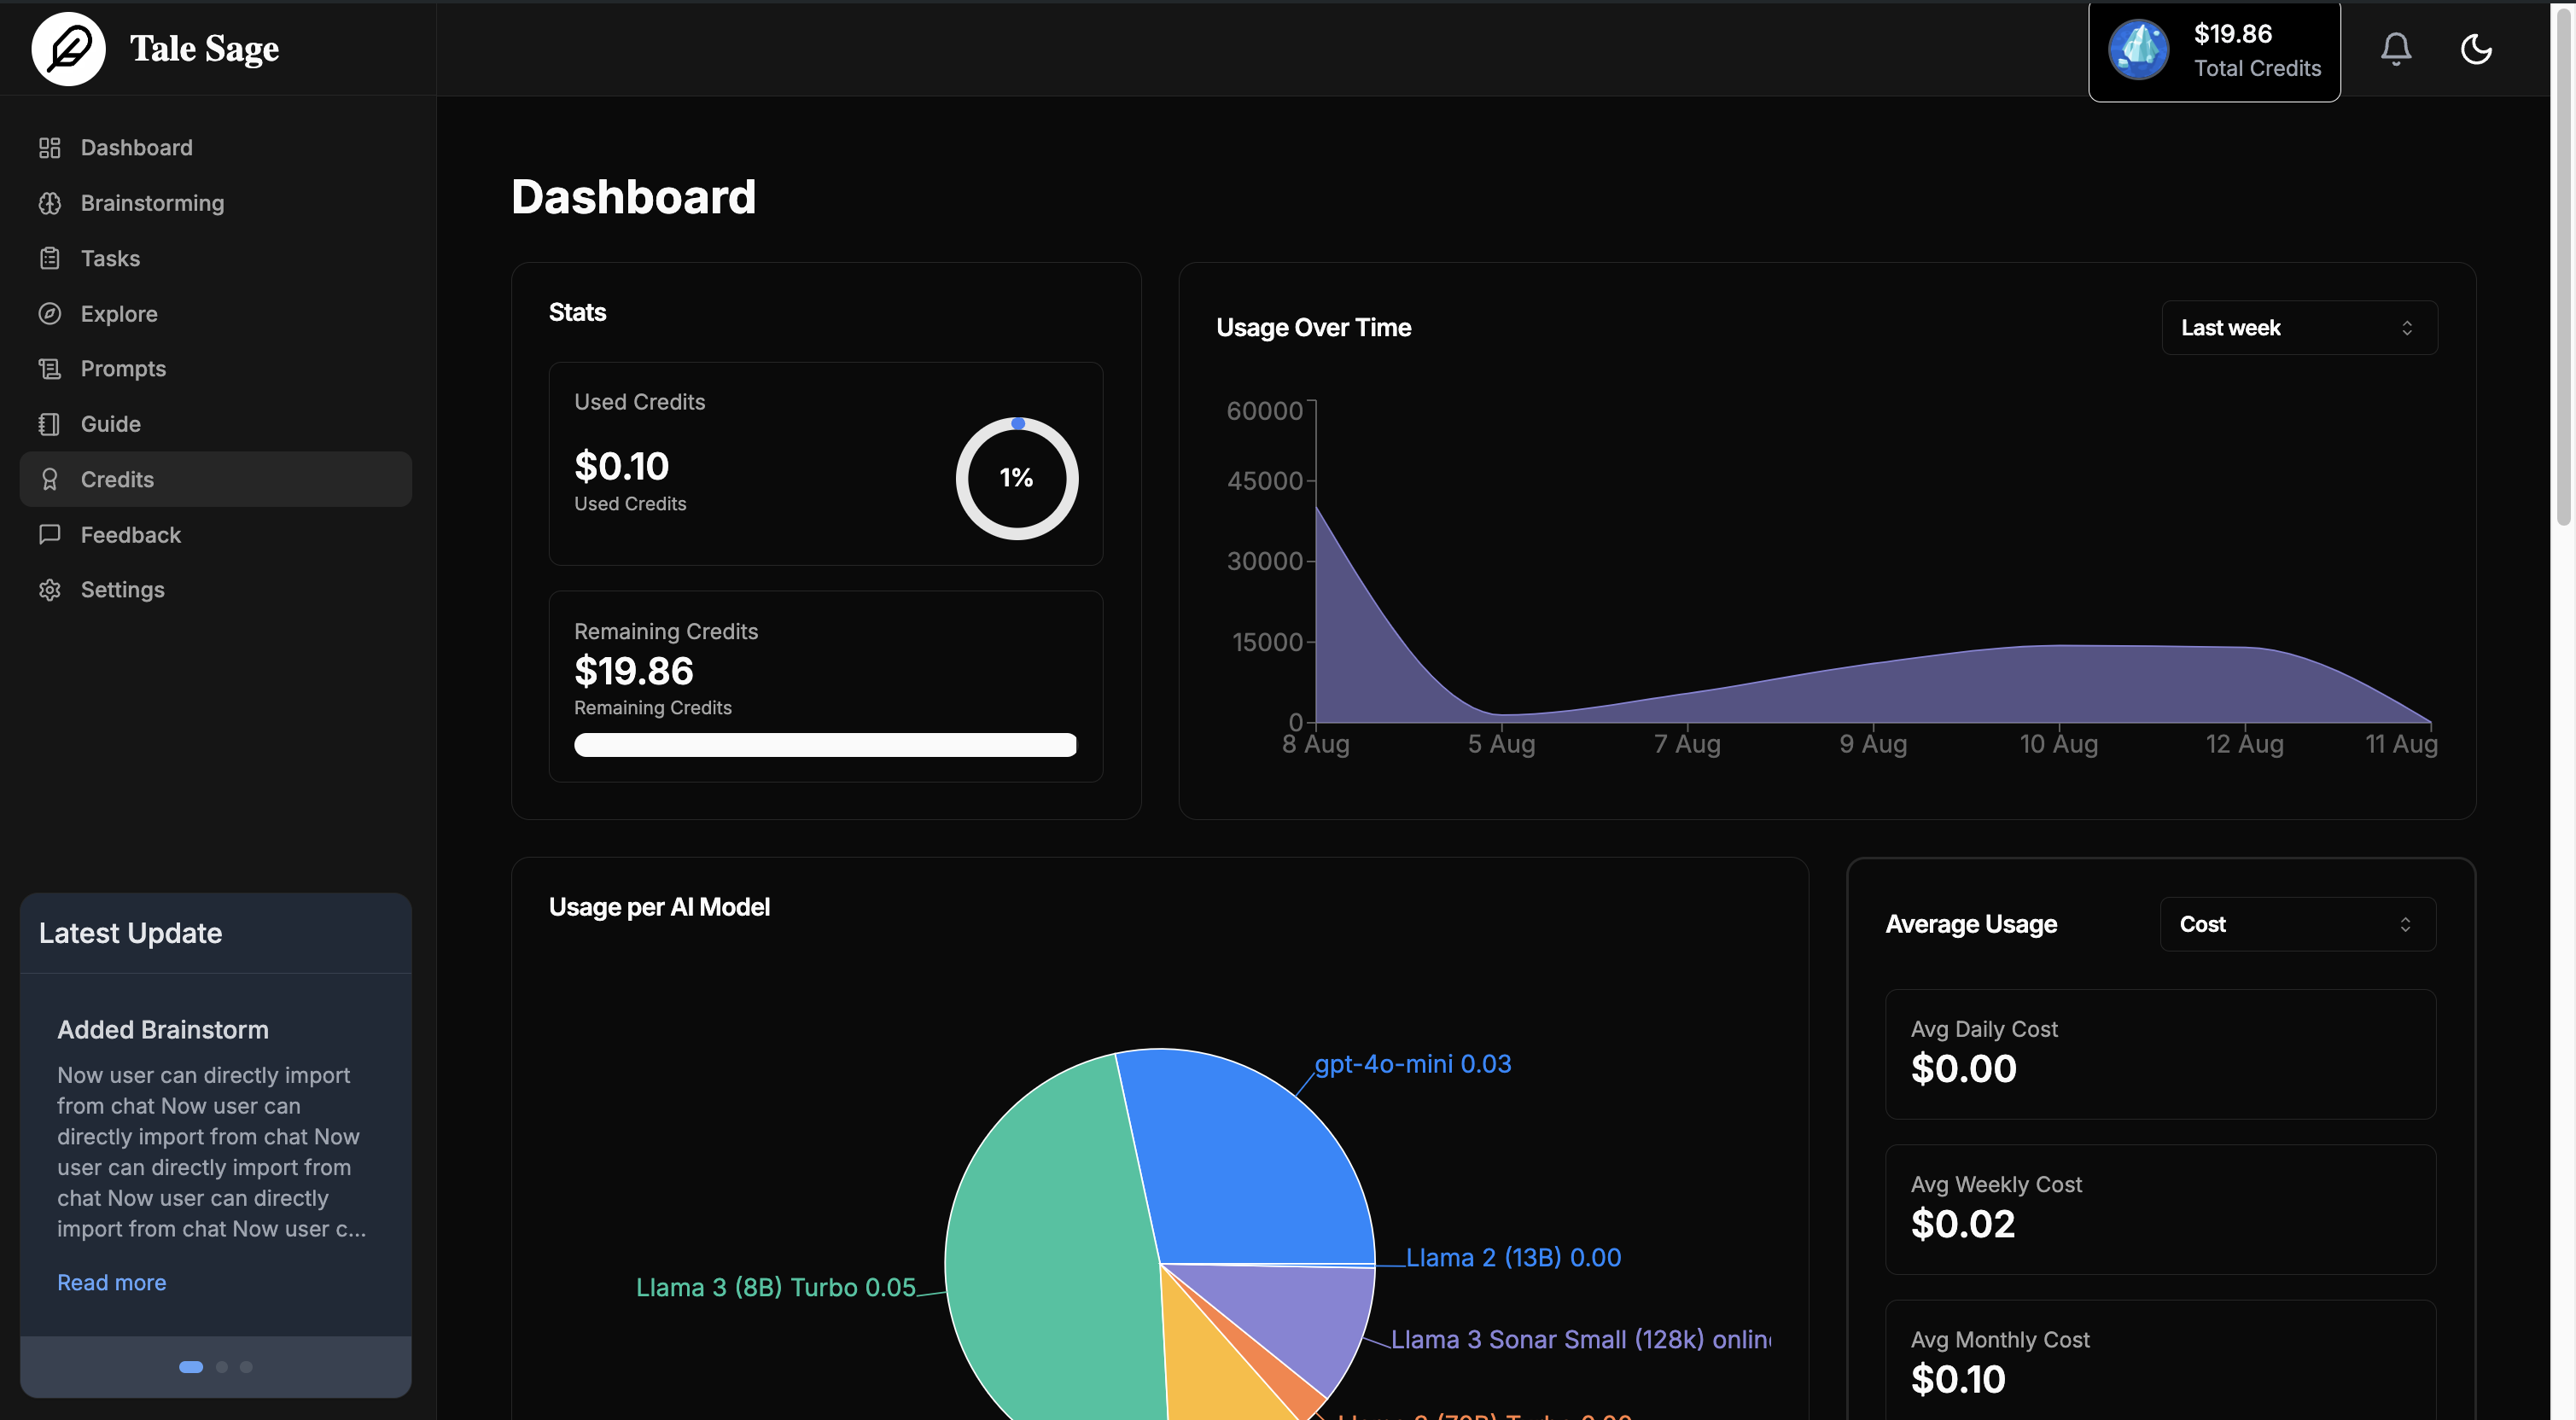Click the Settings gear icon in sidebar

pos(49,590)
